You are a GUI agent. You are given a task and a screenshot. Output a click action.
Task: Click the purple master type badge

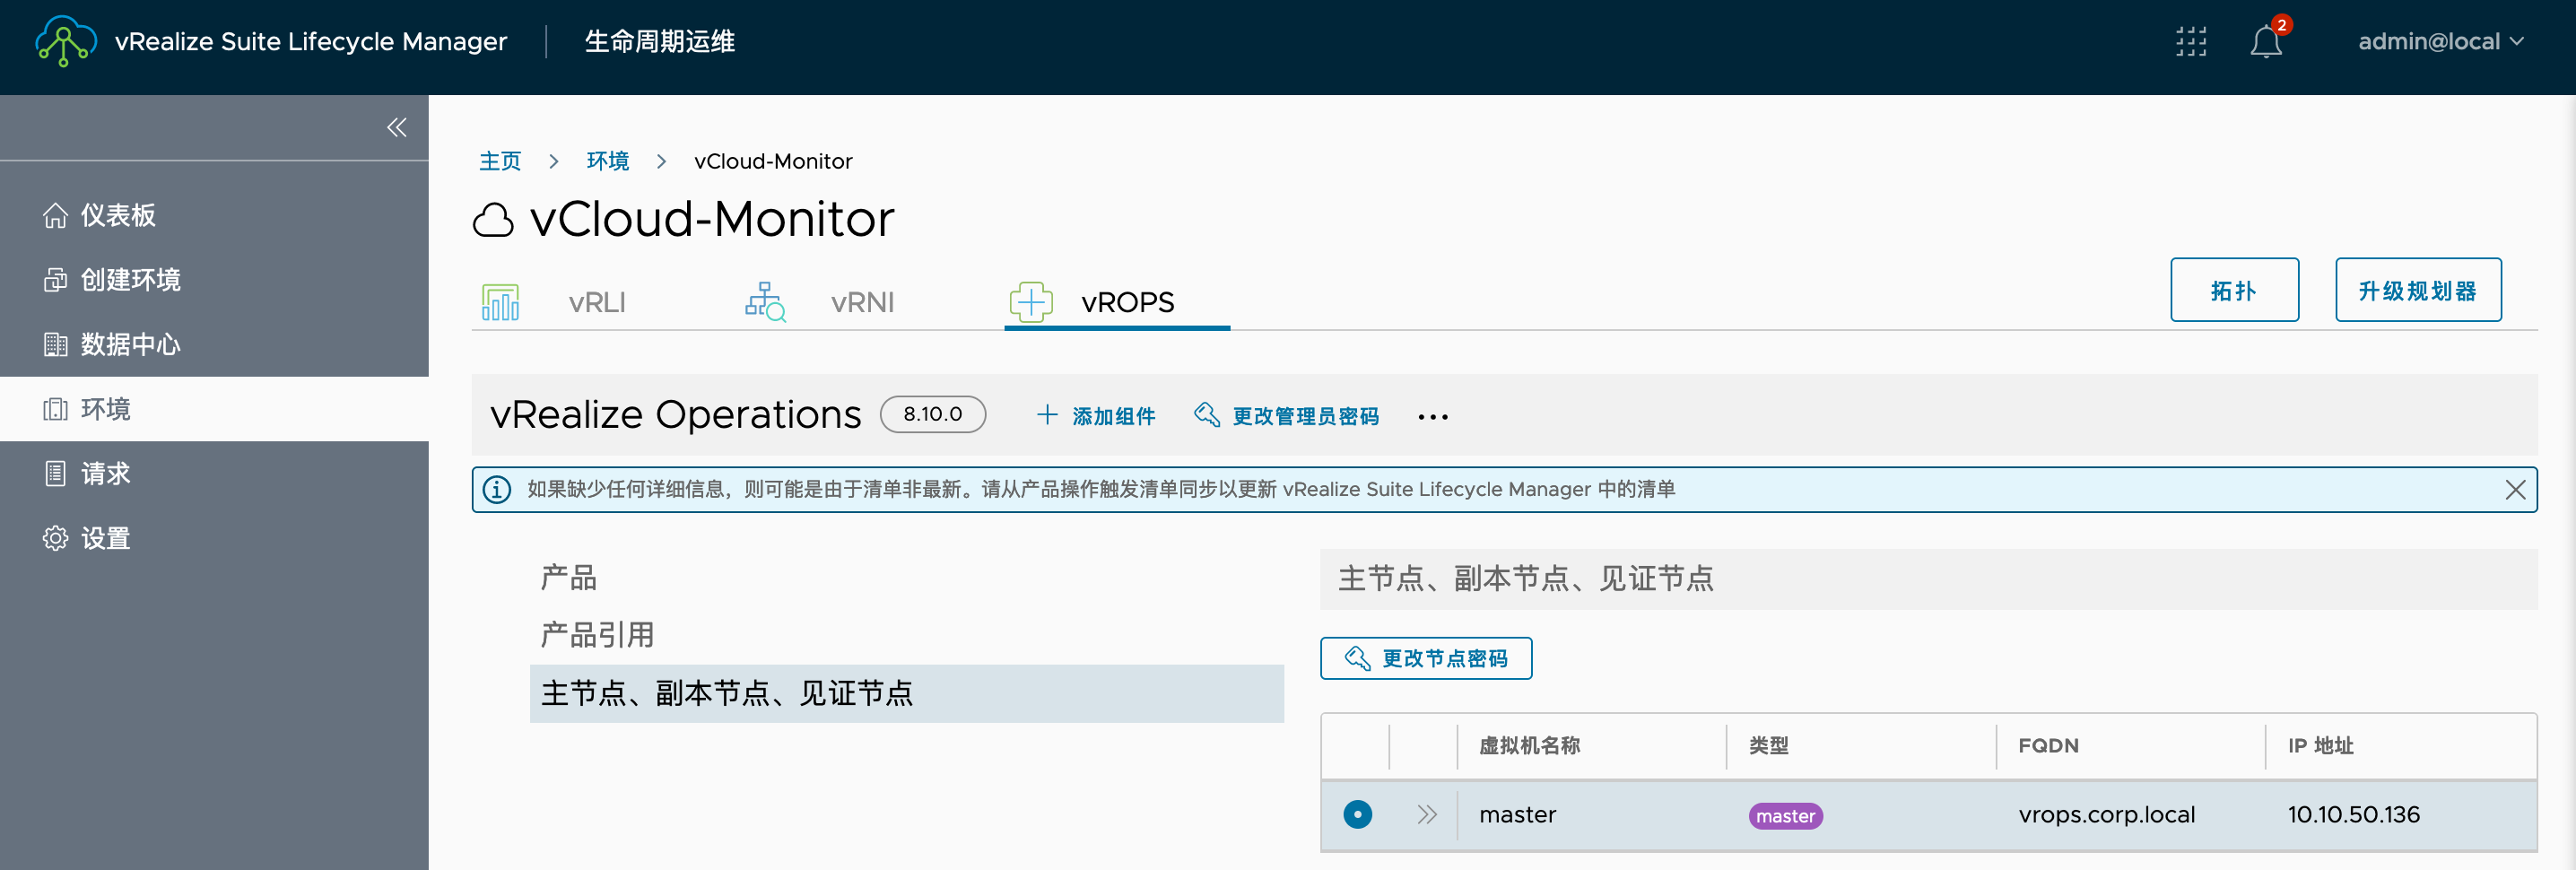1785,816
